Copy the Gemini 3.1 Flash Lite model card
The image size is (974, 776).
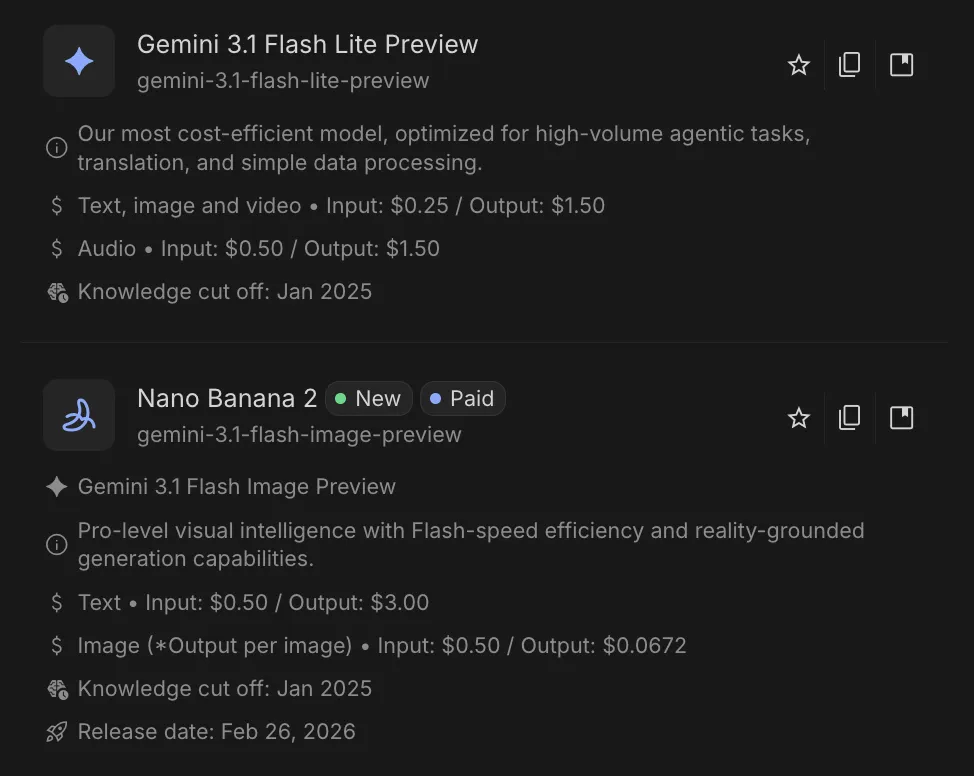849,64
